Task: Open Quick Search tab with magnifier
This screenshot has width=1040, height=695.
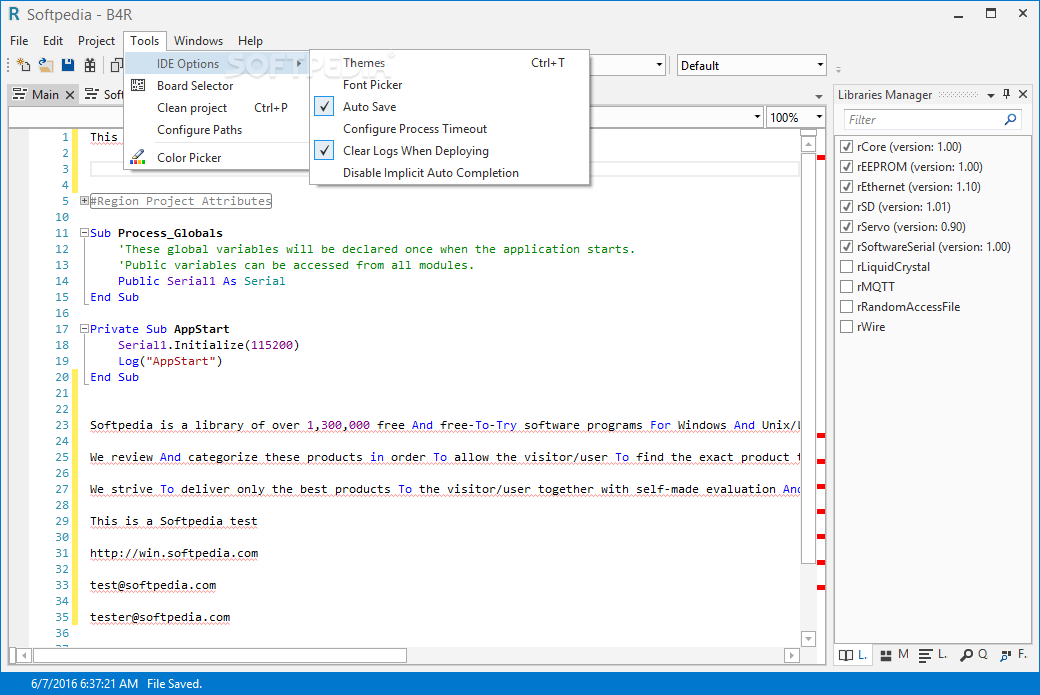Action: click(x=974, y=655)
